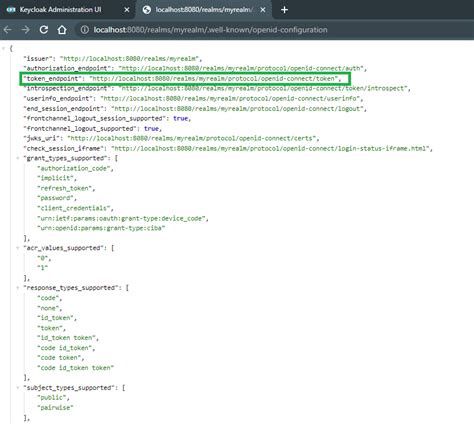View site info icon in address bar
Viewport: 474px width, 424px height.
click(85, 30)
